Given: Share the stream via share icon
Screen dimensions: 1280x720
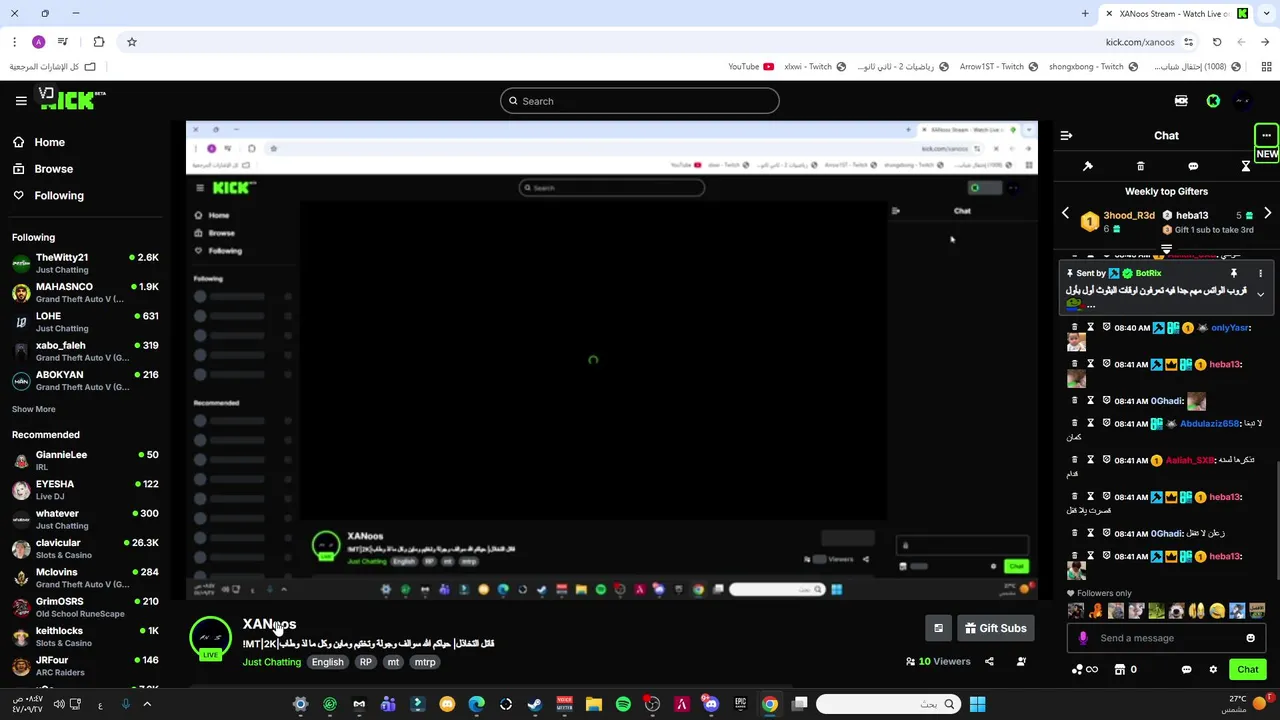Looking at the screenshot, I should tap(989, 661).
